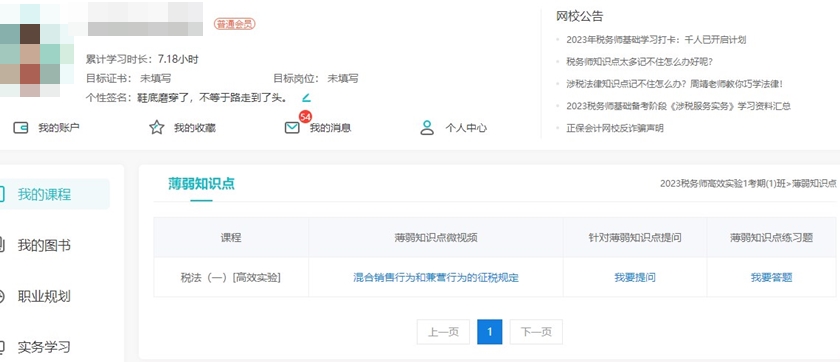Click the 课程 column header

click(231, 238)
